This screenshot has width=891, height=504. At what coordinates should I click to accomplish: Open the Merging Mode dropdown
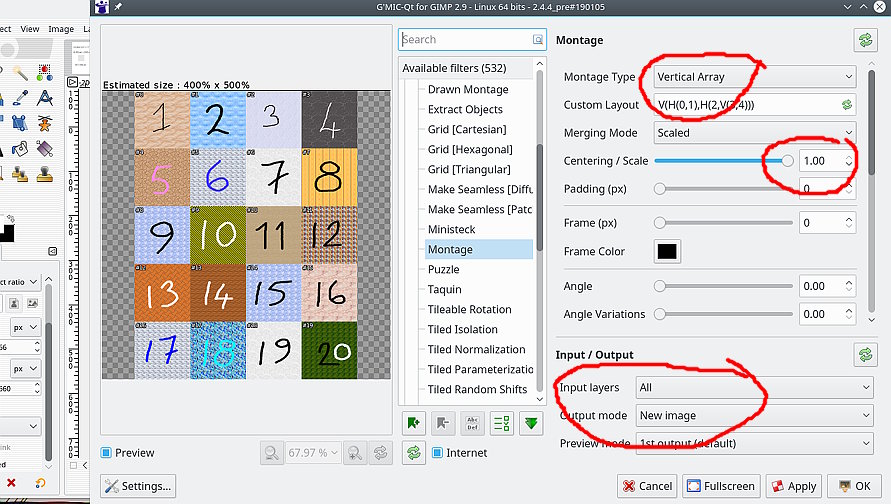click(755, 132)
